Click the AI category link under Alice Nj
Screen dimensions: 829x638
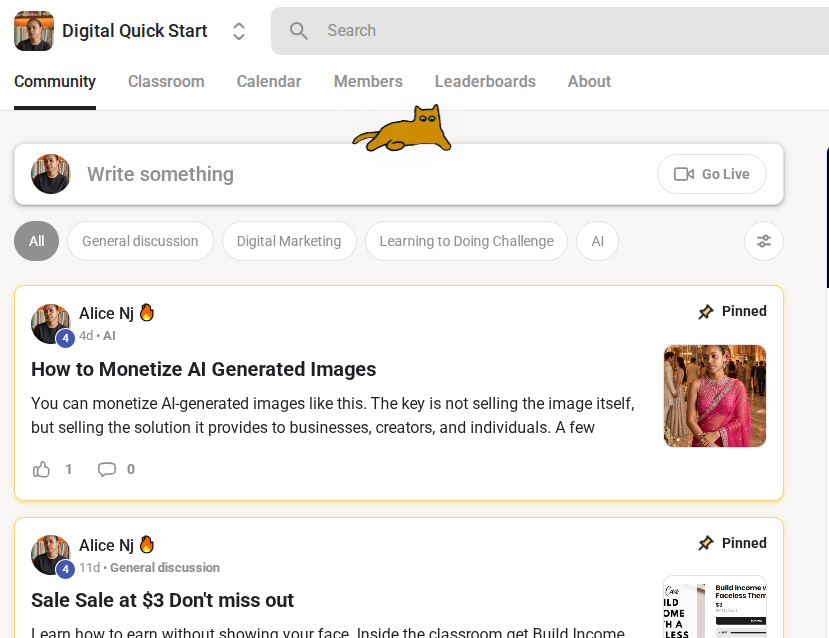(x=109, y=336)
